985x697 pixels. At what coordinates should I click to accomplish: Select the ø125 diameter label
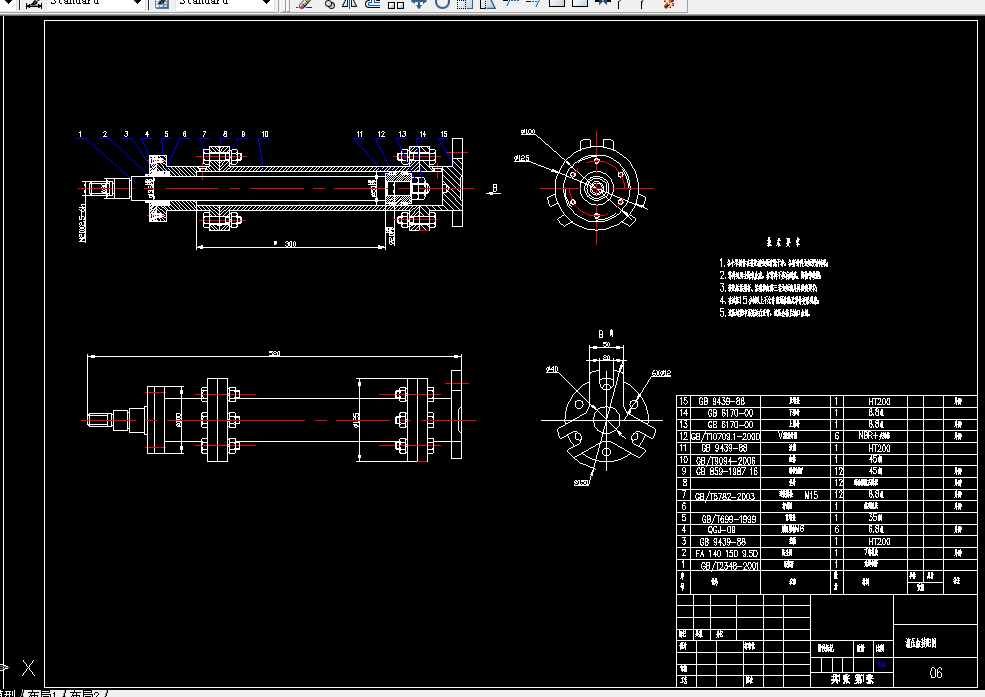pyautogui.click(x=521, y=158)
